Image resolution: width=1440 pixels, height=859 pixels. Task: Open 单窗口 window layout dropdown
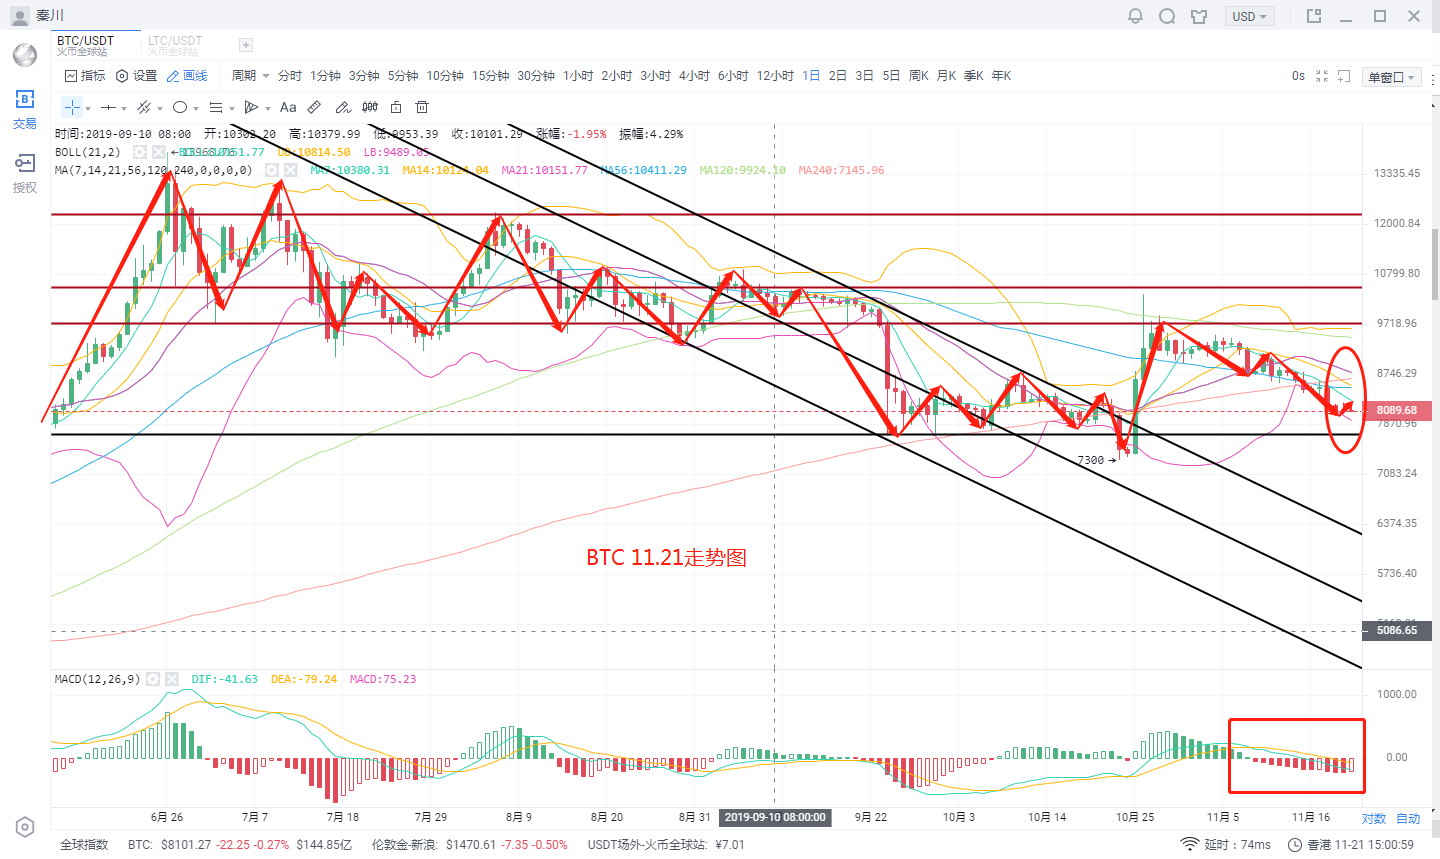1392,77
